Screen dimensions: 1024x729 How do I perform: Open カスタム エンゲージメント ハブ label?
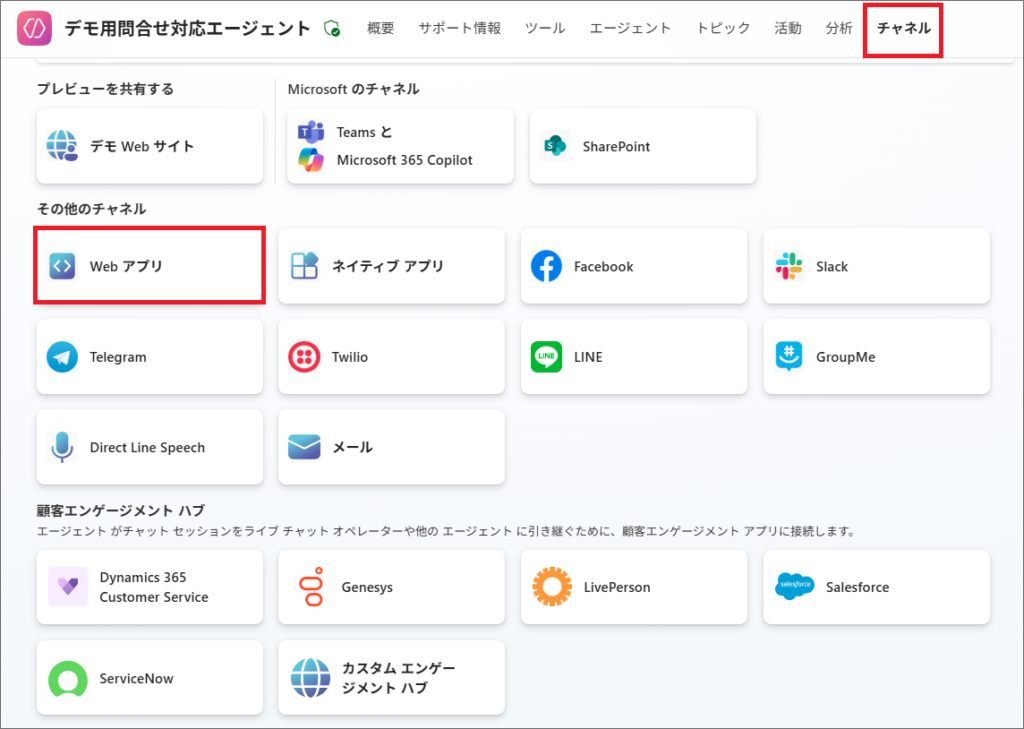tap(398, 678)
